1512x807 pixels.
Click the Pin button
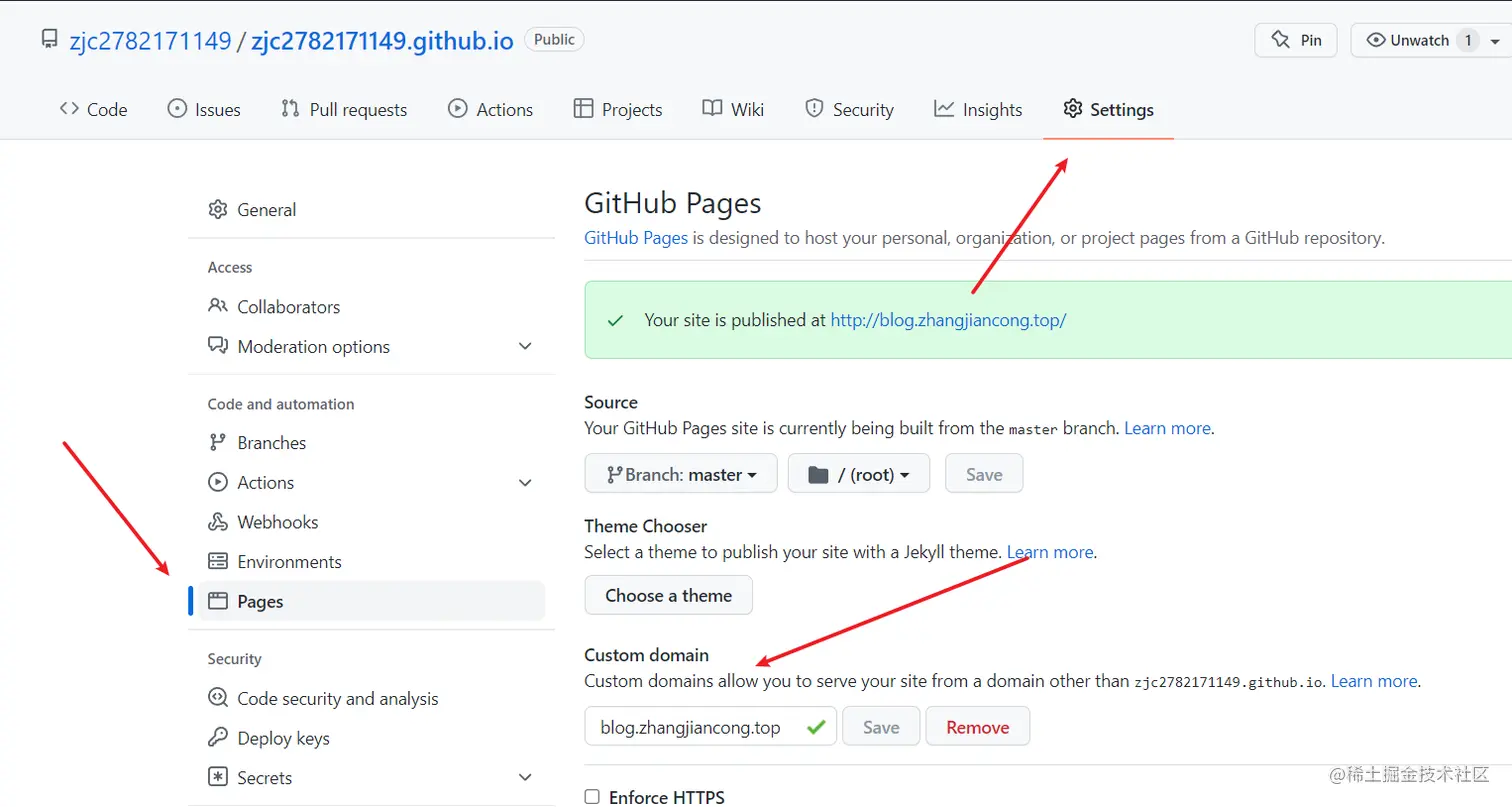(1296, 40)
